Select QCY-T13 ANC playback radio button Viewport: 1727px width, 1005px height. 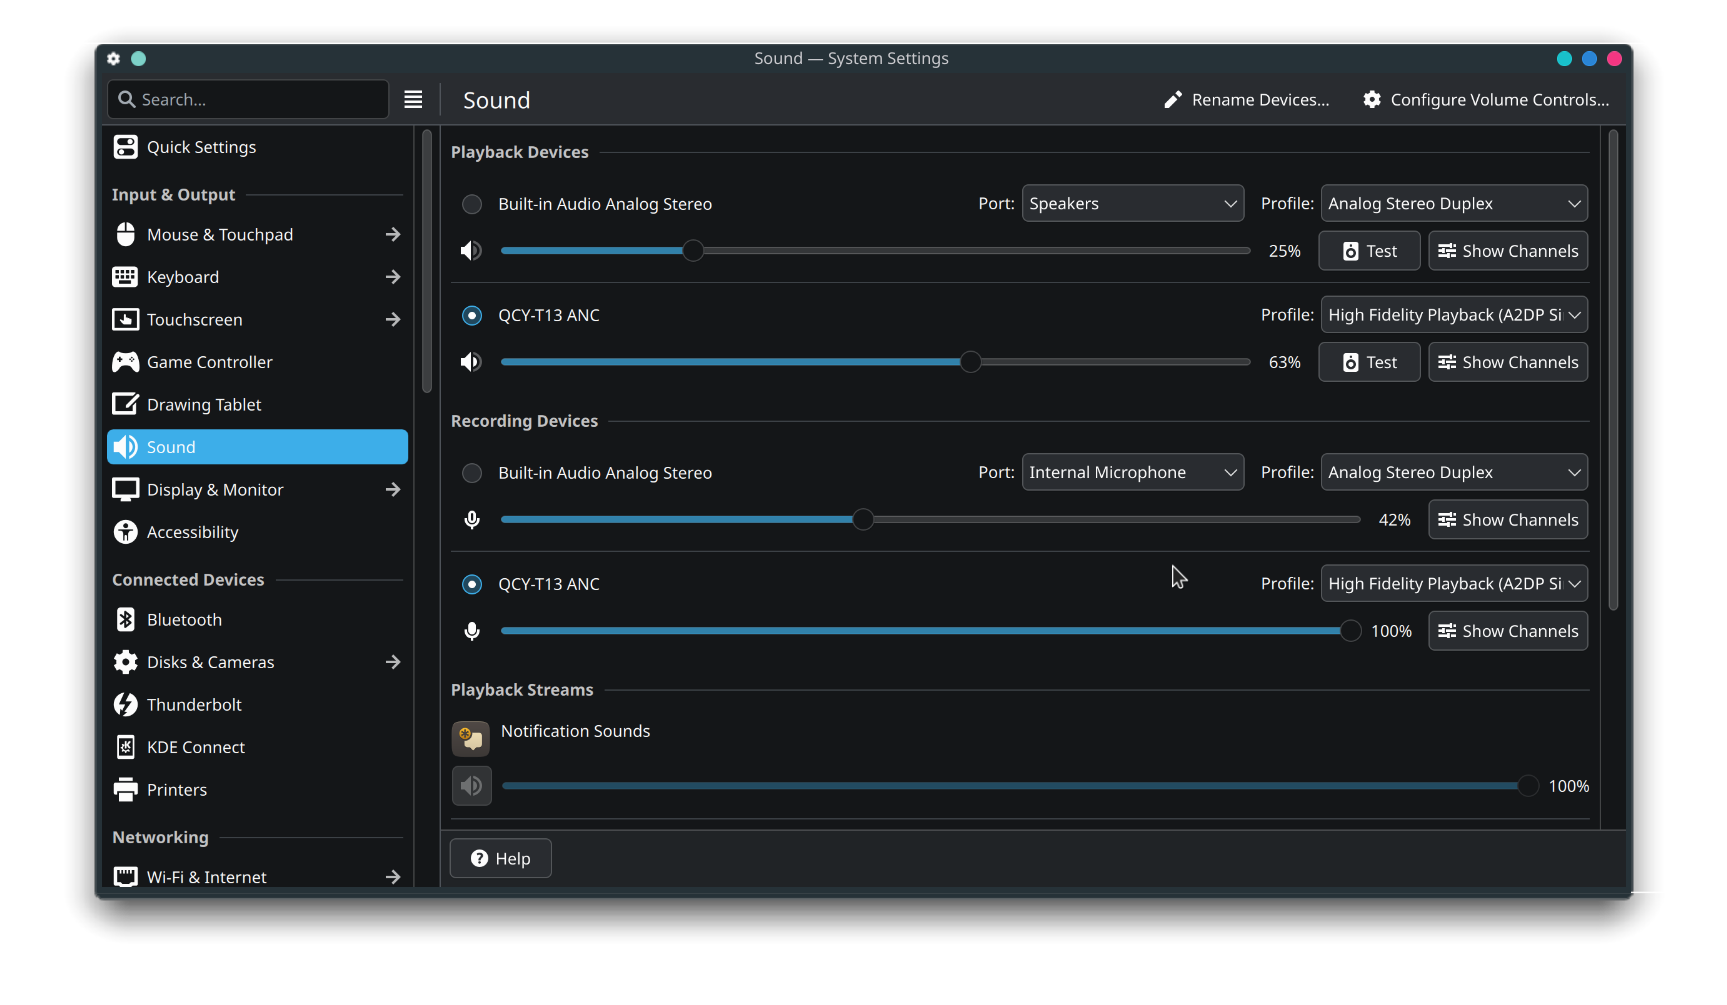(x=472, y=315)
